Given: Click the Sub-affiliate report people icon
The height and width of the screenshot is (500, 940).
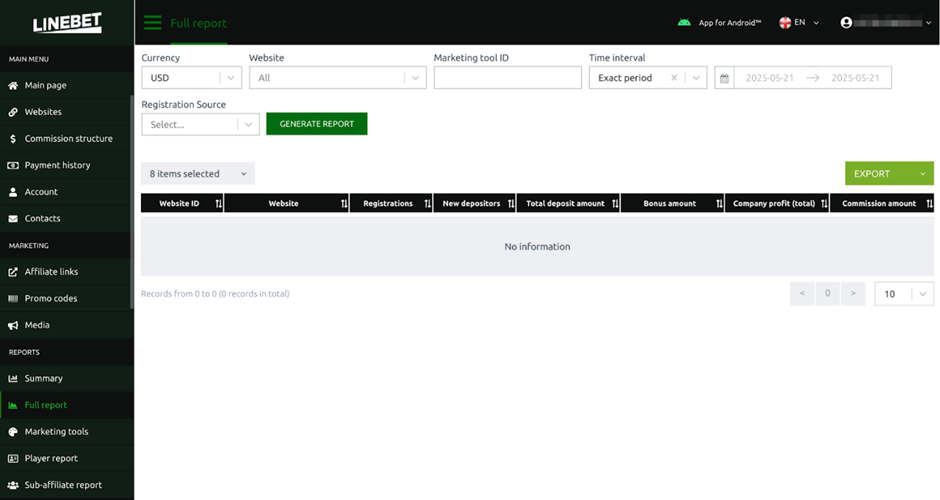Looking at the screenshot, I should coord(13,485).
